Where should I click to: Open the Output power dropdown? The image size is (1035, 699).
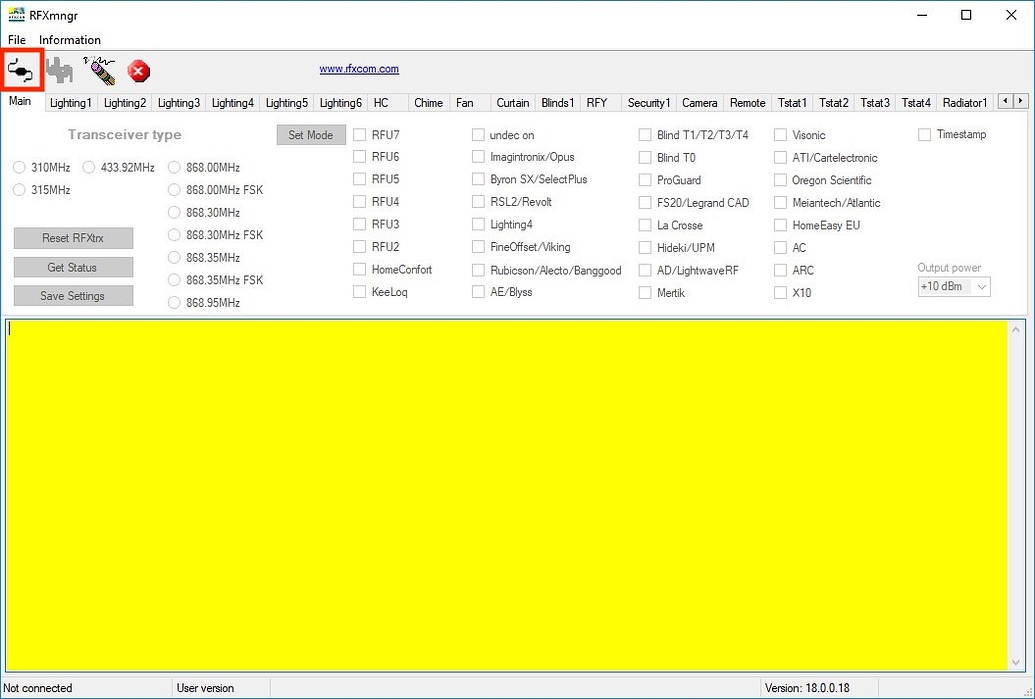[983, 286]
